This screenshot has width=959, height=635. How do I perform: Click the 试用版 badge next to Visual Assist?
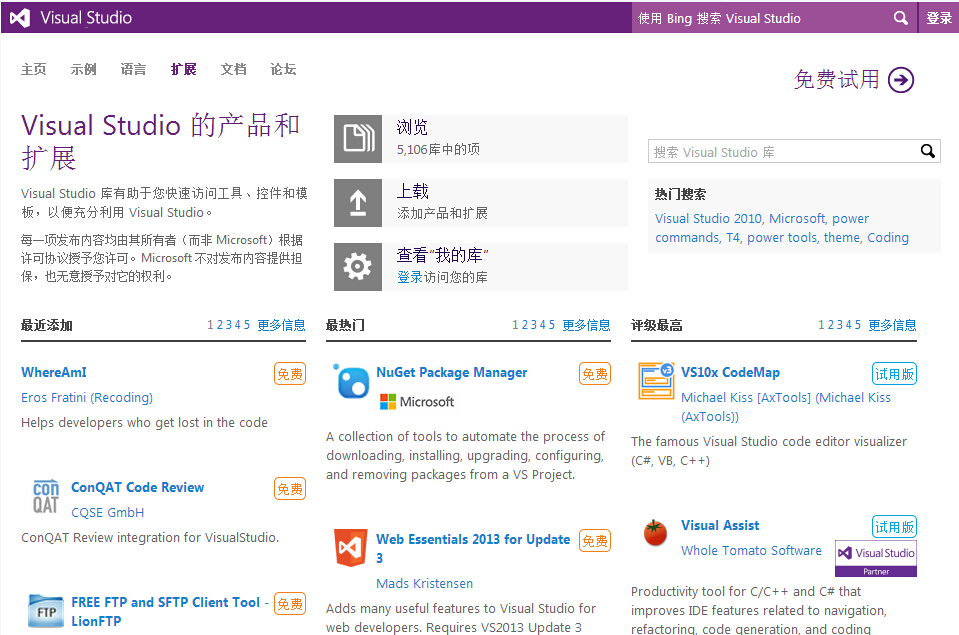click(894, 527)
